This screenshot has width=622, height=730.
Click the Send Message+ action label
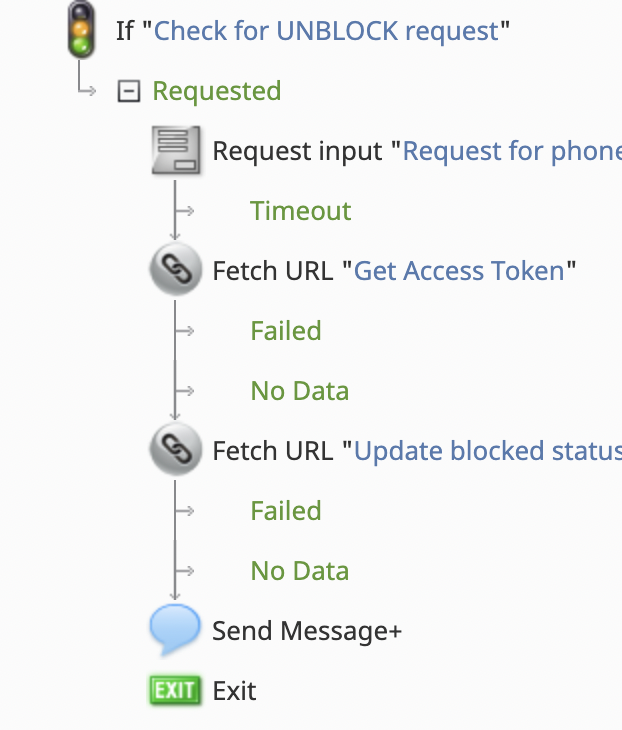click(x=307, y=631)
